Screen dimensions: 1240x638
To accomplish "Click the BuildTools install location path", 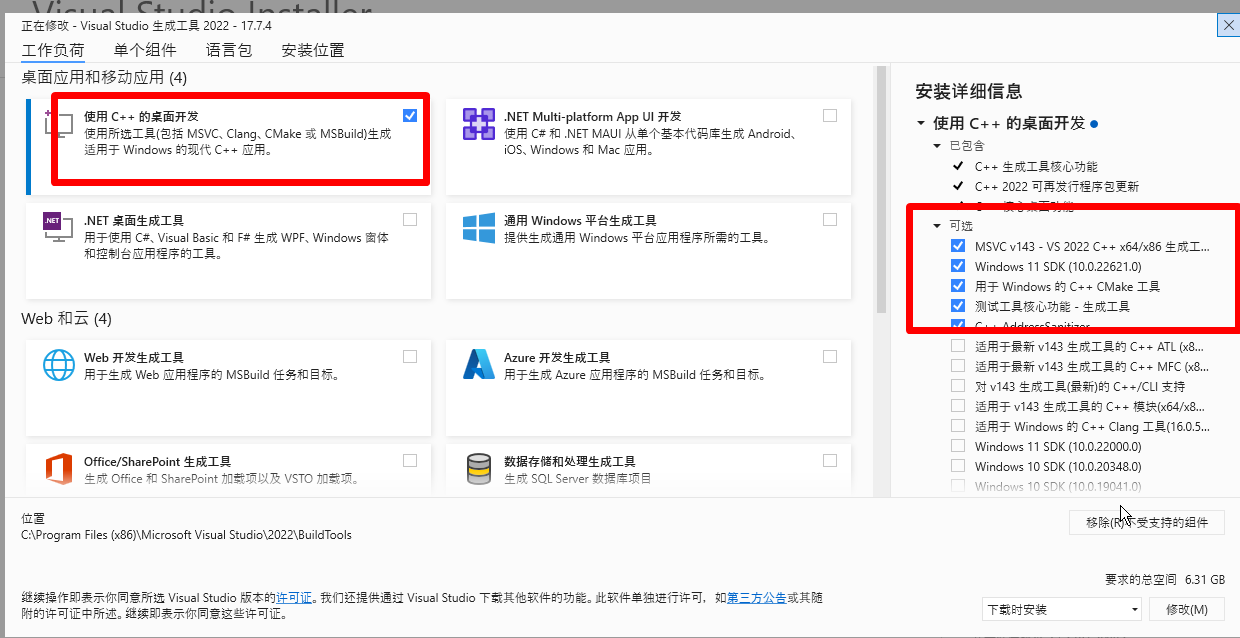I will point(187,535).
